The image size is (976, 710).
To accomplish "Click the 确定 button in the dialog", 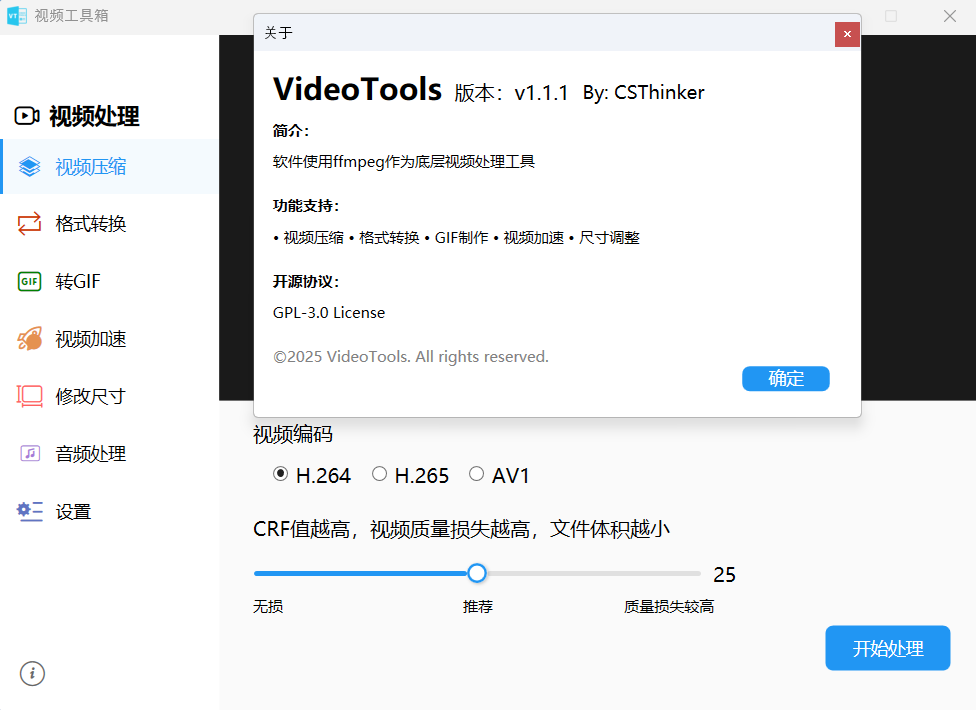I will (x=786, y=378).
